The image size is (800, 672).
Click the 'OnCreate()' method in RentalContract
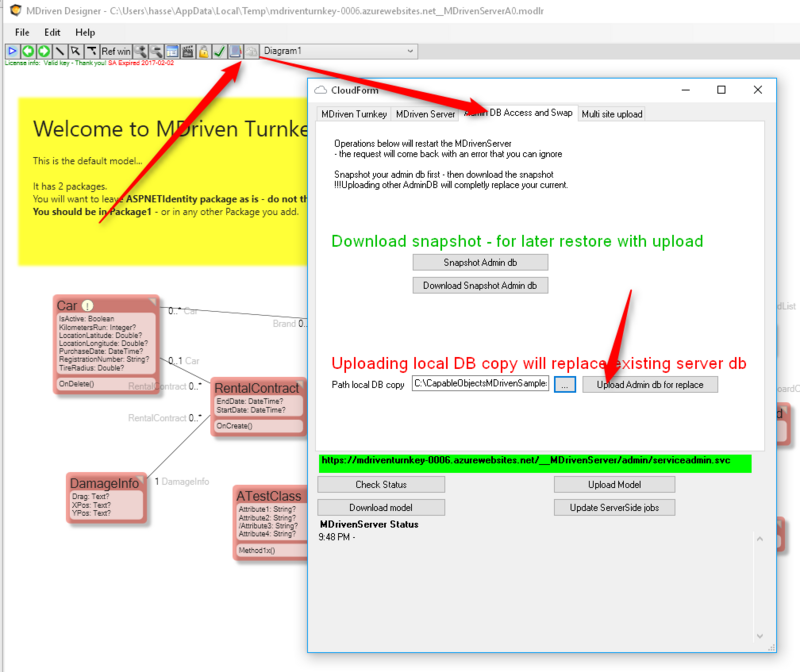pos(234,426)
